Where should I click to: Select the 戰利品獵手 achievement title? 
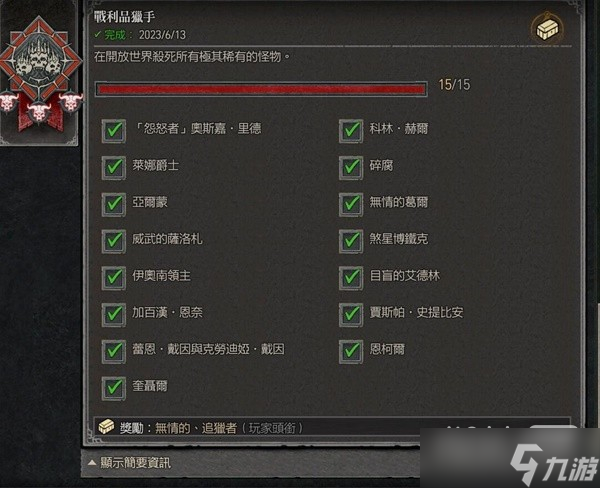tap(124, 17)
